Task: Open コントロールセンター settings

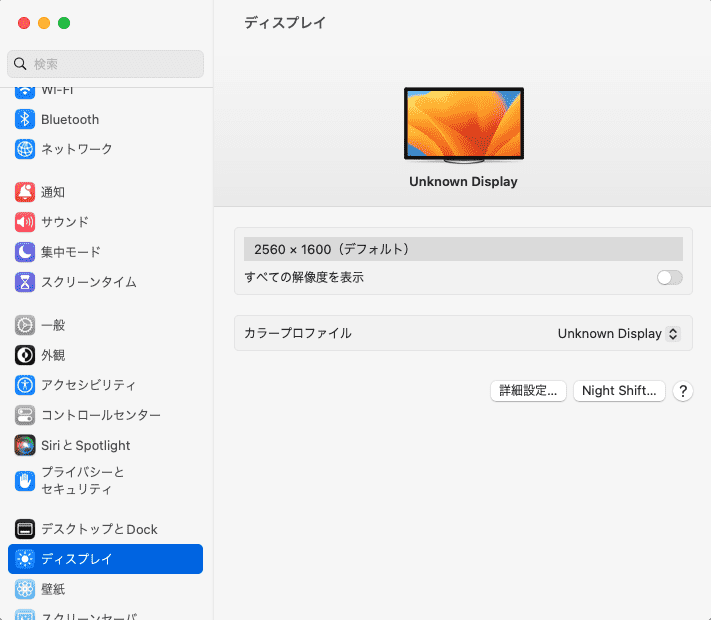Action: (x=105, y=415)
